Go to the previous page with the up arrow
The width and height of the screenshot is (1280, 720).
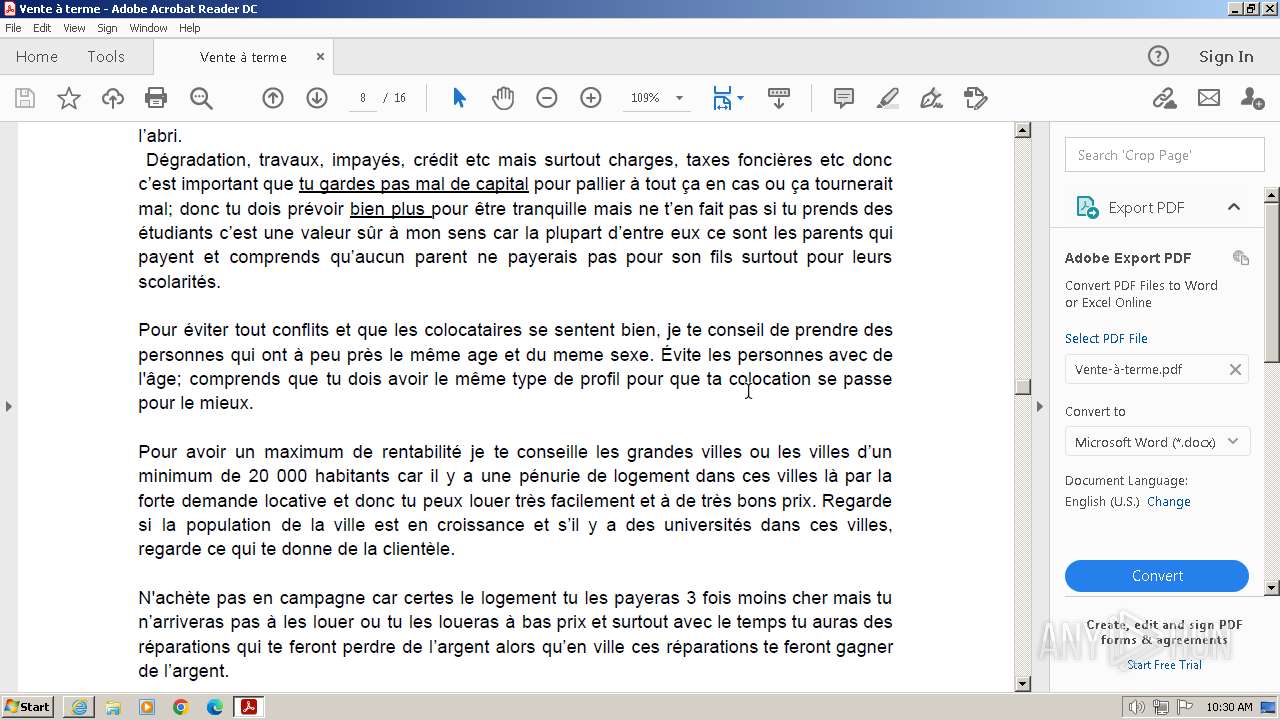(273, 98)
